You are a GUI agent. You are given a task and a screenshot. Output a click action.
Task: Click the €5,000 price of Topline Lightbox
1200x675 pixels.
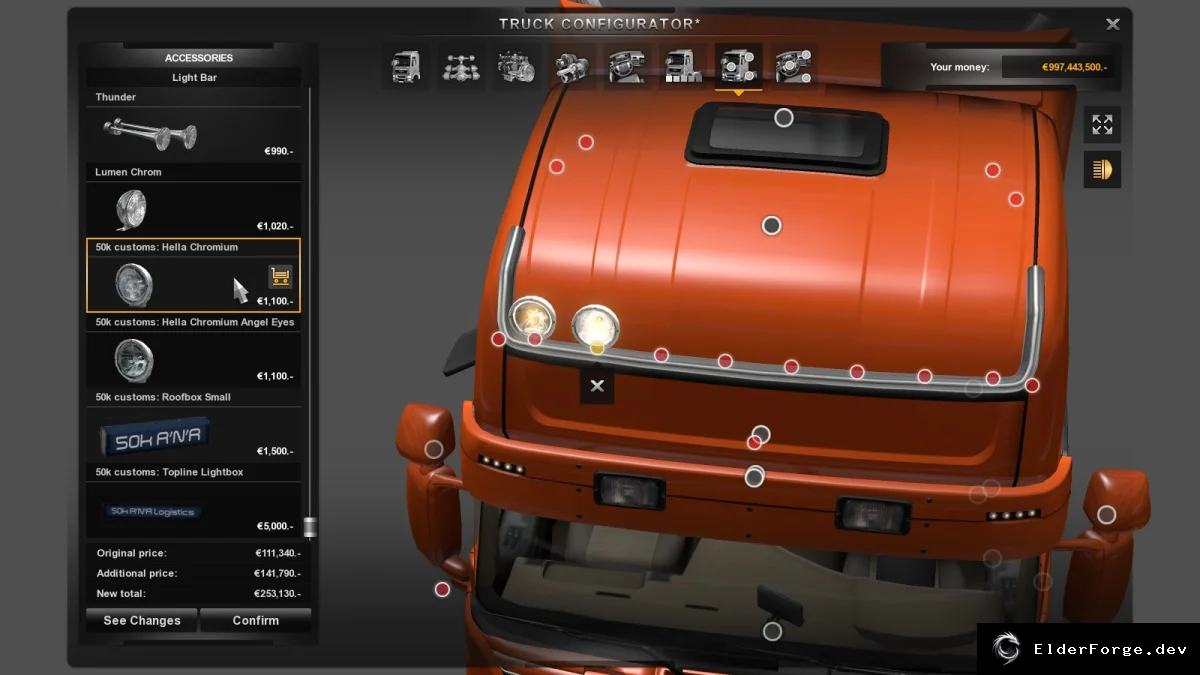[275, 526]
